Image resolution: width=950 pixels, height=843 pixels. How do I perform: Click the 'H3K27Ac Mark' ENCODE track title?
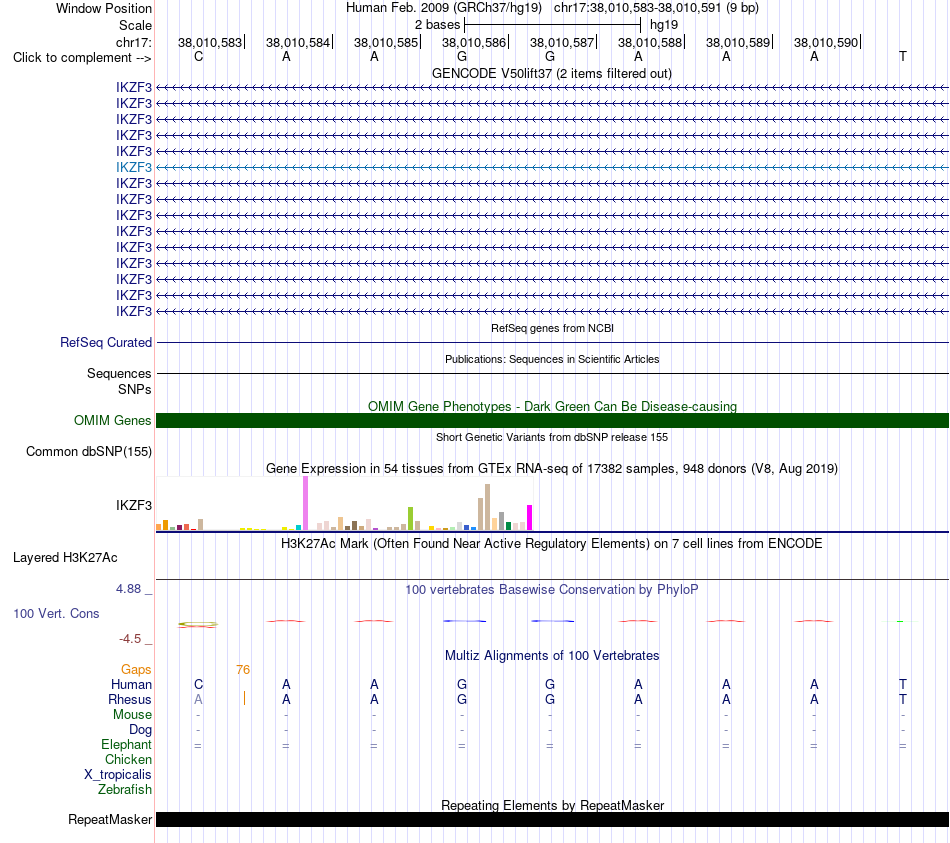pyautogui.click(x=552, y=543)
